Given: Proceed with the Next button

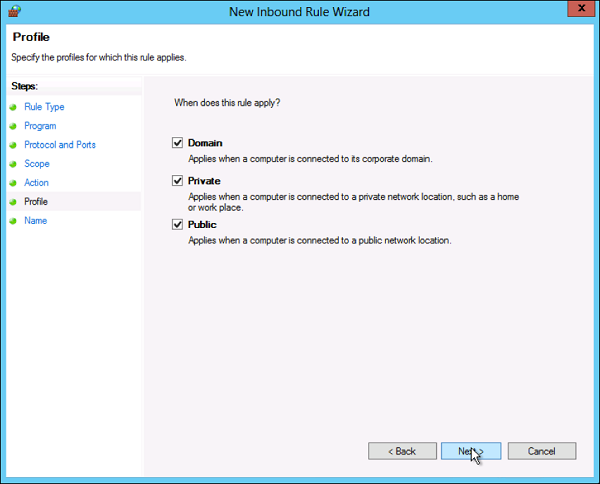Looking at the screenshot, I should [x=470, y=451].
